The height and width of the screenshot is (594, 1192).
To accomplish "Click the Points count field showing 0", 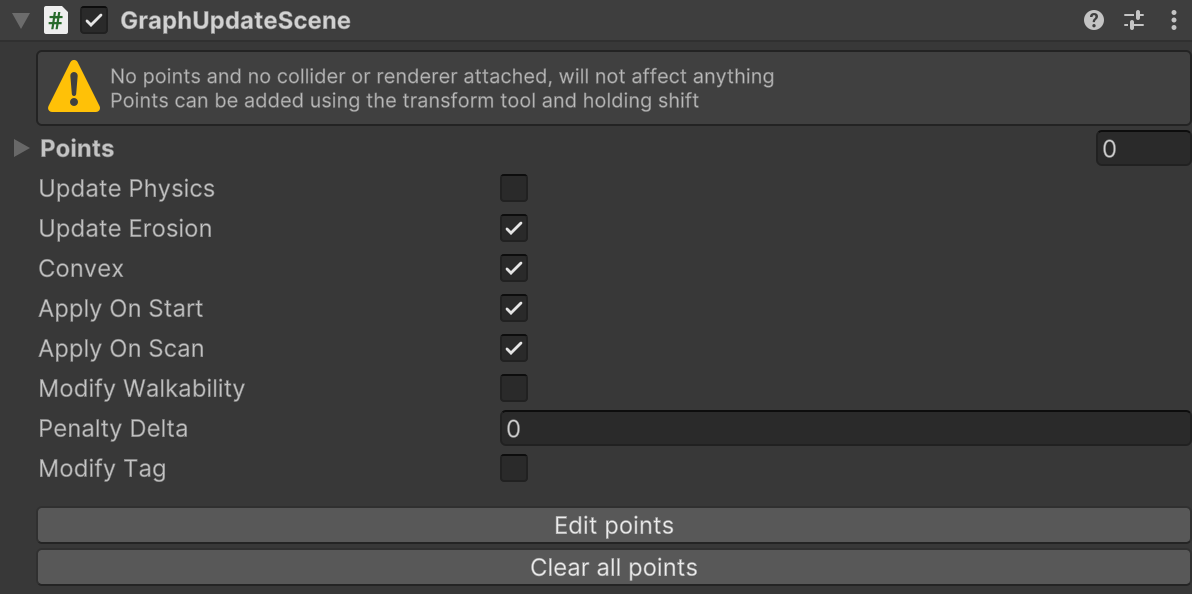I will coord(1143,148).
